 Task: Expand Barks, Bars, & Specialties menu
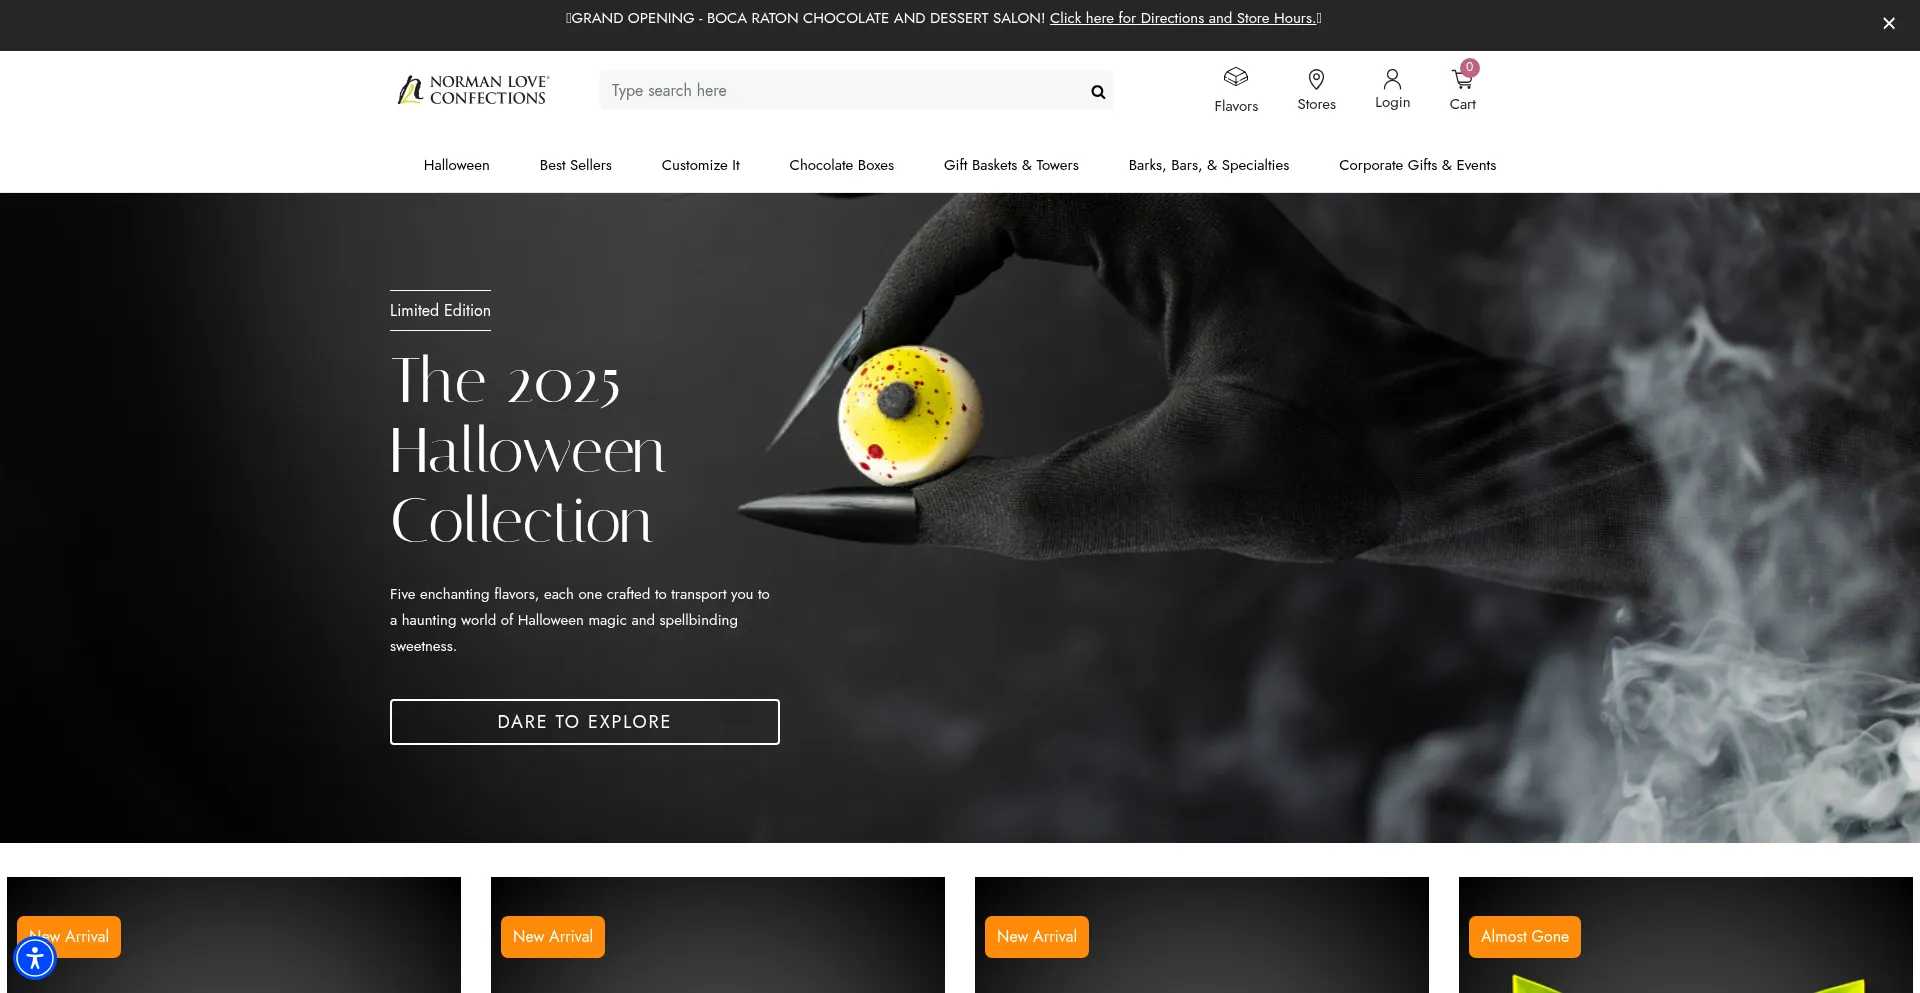click(x=1208, y=165)
